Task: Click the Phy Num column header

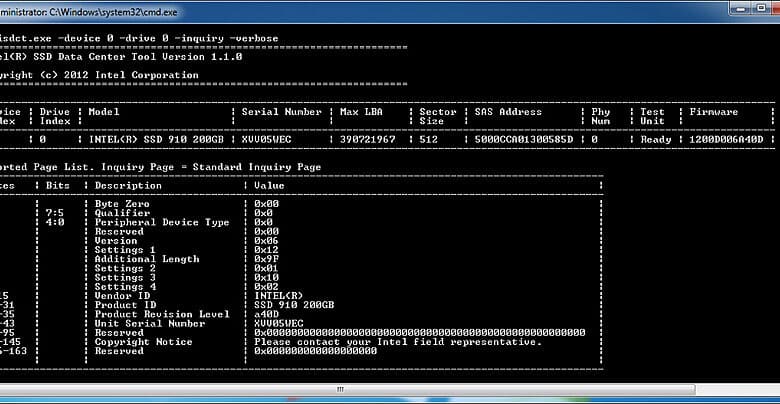Action: [x=600, y=116]
